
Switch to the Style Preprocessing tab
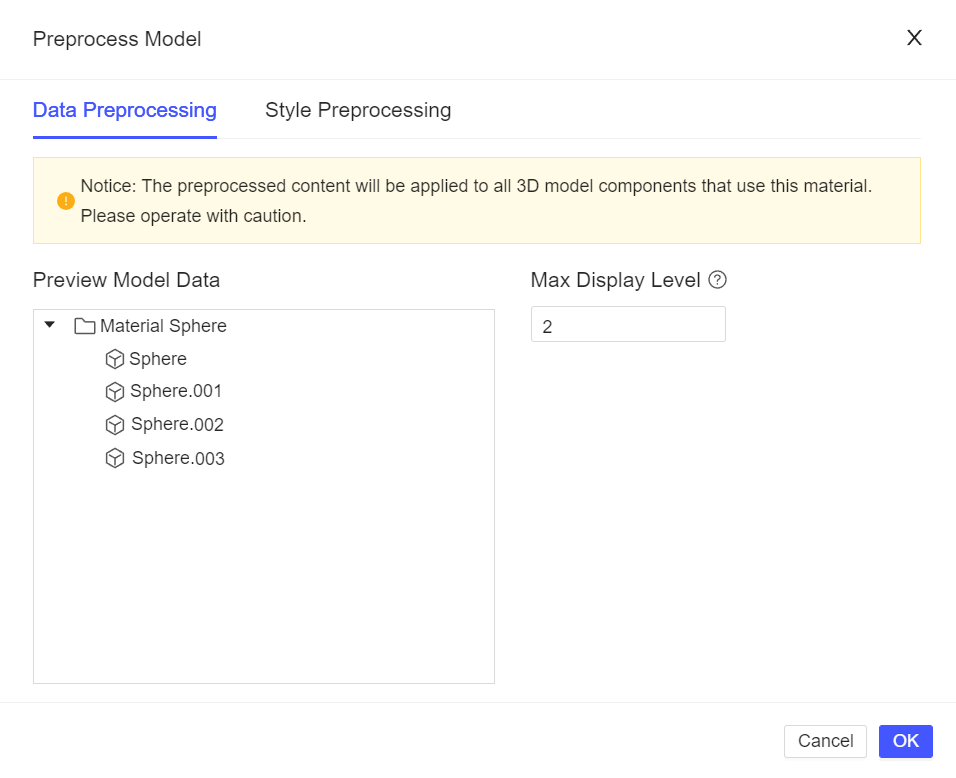pyautogui.click(x=358, y=110)
